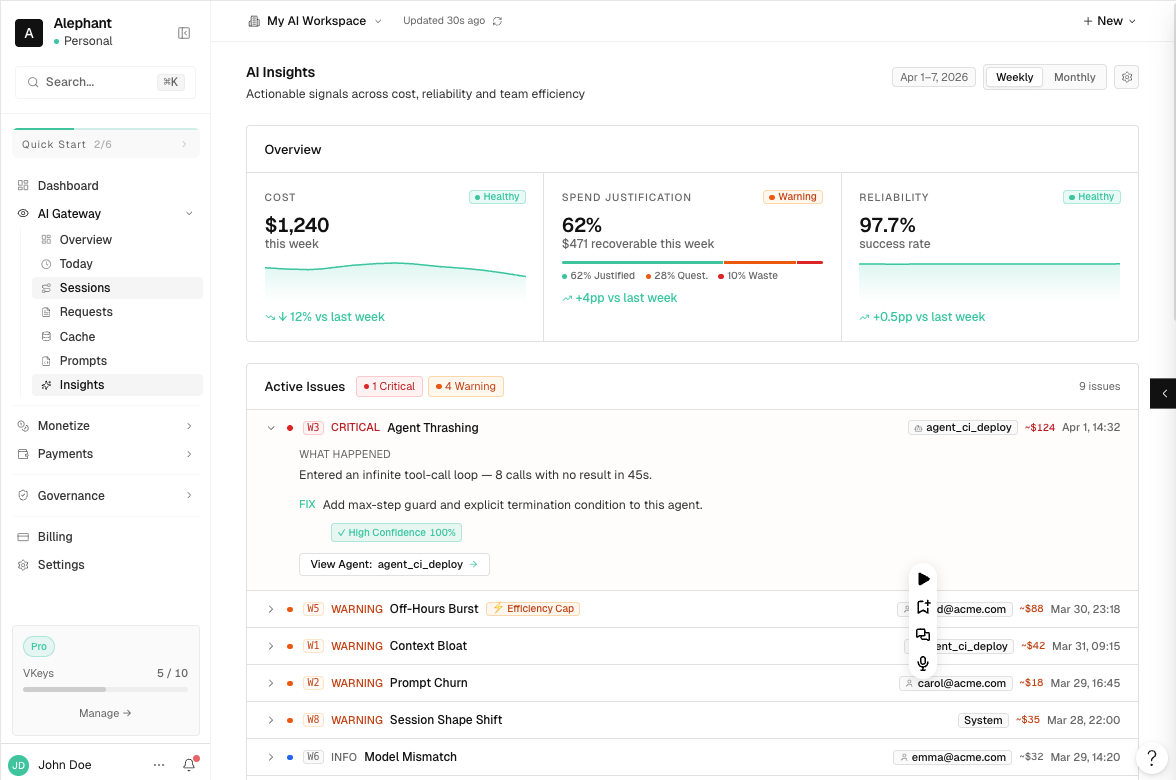Image resolution: width=1176 pixels, height=780 pixels.
Task: Open AI Insights settings gear
Action: pos(1126,77)
